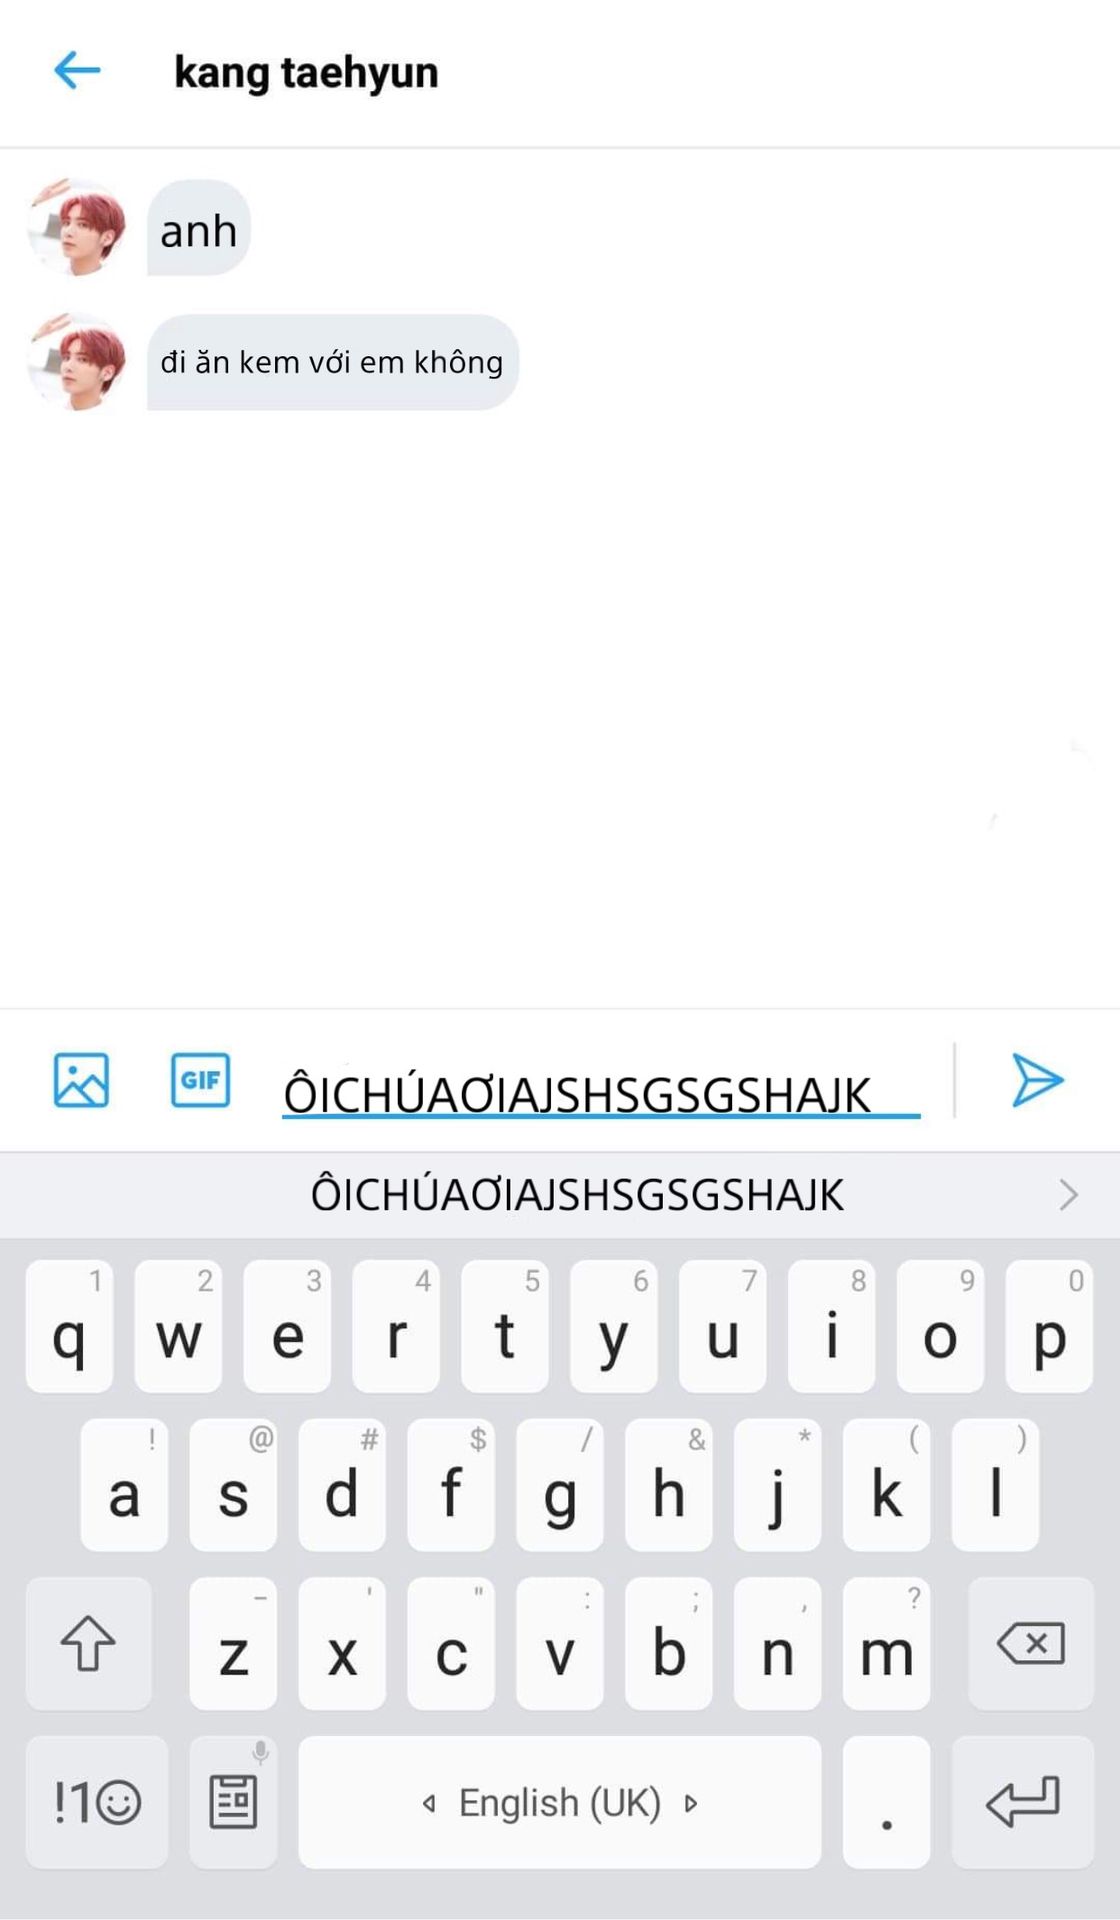Switch to symbols and emoji keyboard
The width and height of the screenshot is (1120, 1920).
[97, 1802]
